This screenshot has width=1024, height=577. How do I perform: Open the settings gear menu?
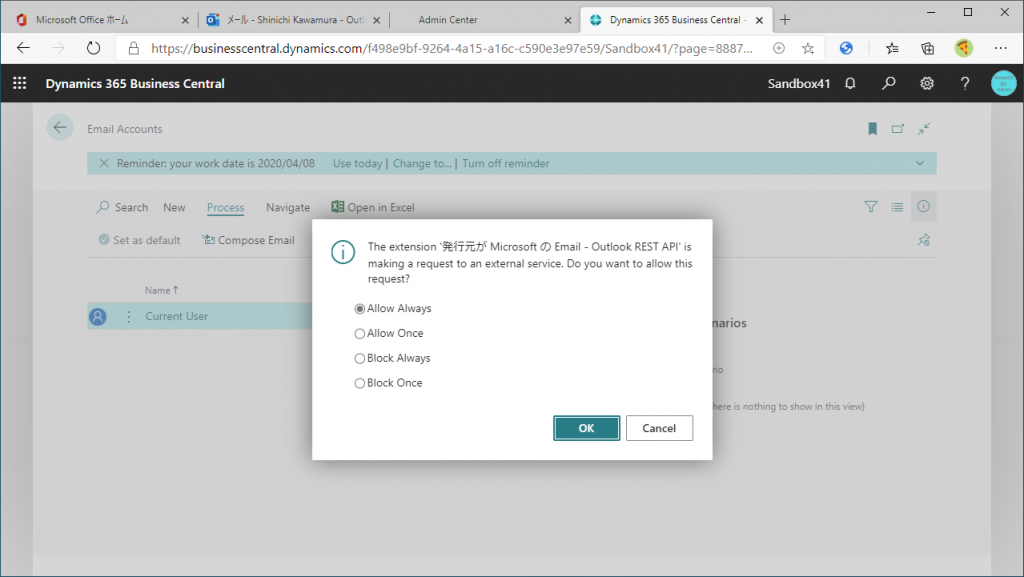tap(927, 83)
